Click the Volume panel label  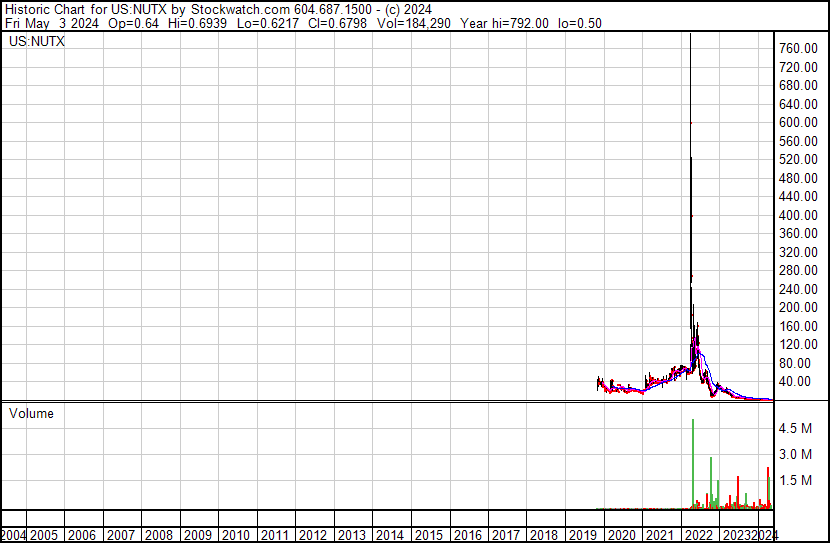(31, 413)
